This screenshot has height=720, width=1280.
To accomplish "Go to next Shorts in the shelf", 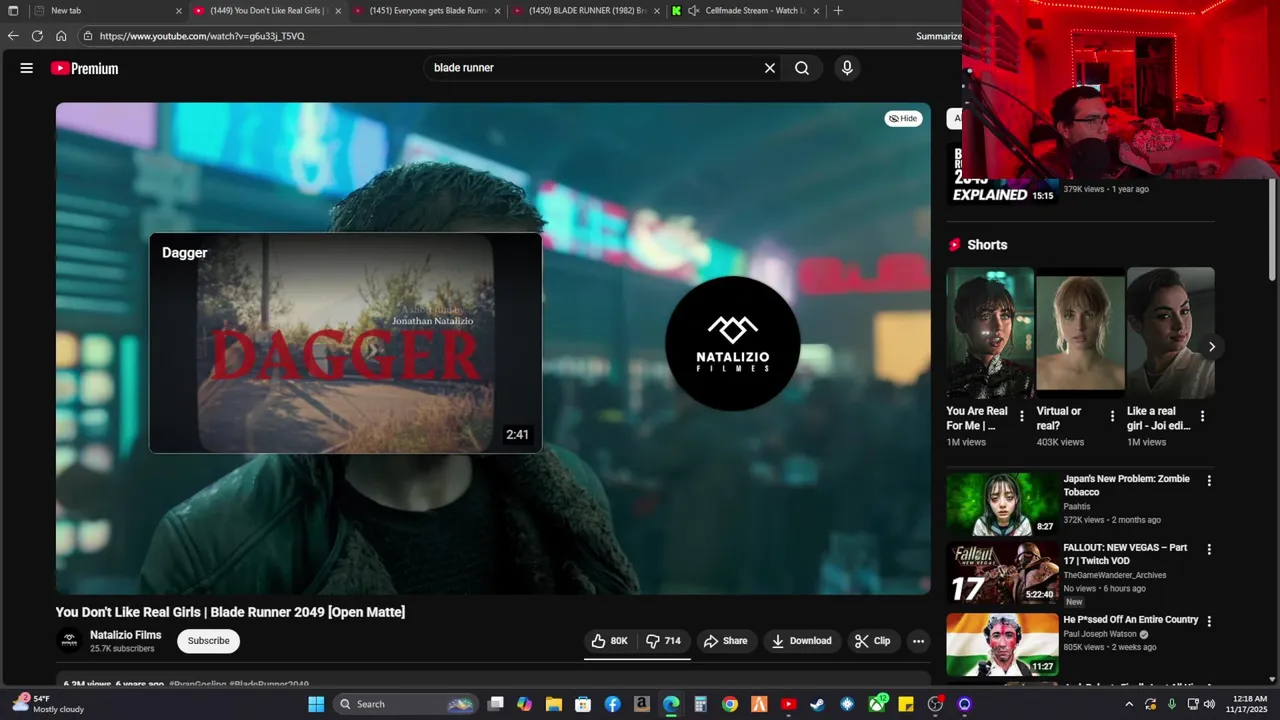I will click(1211, 347).
